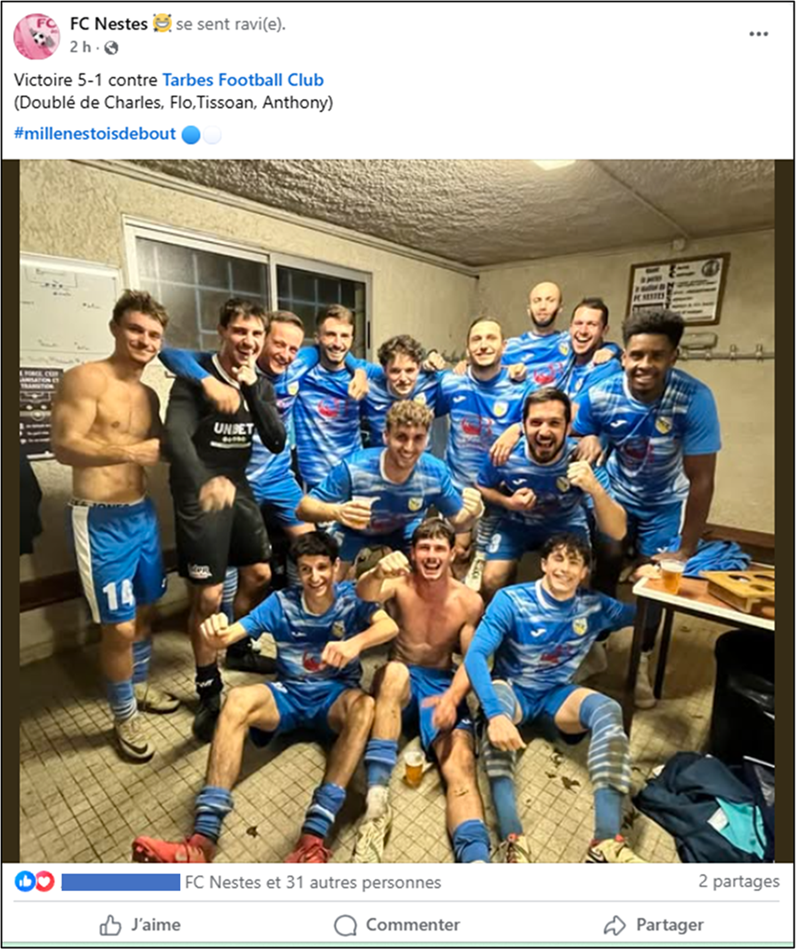
Task: Open the three-dots post options menu
Action: pos(758,34)
